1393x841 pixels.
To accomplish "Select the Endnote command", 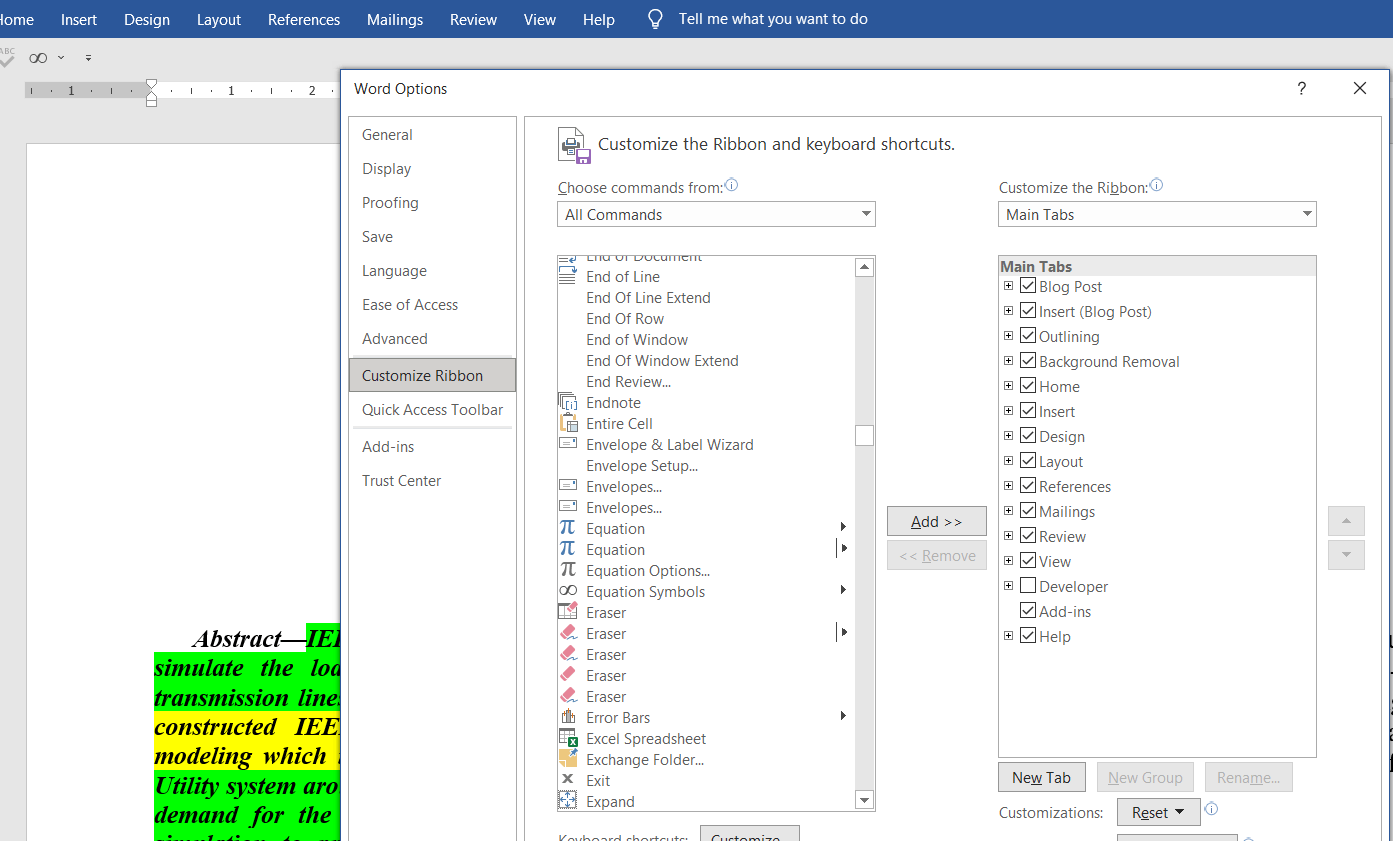I will click(613, 402).
